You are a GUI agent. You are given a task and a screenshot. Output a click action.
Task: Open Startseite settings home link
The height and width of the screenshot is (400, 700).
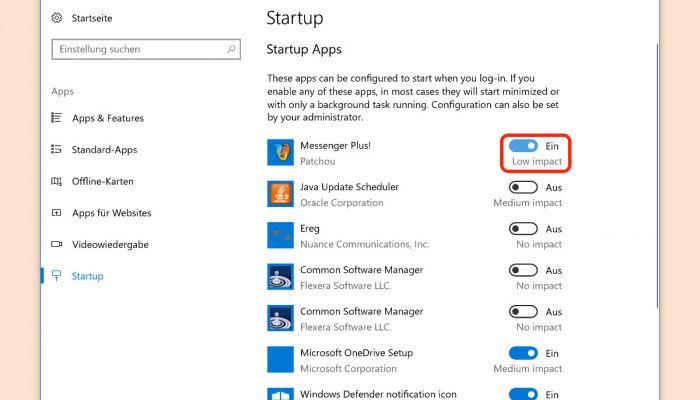pyautogui.click(x=92, y=18)
